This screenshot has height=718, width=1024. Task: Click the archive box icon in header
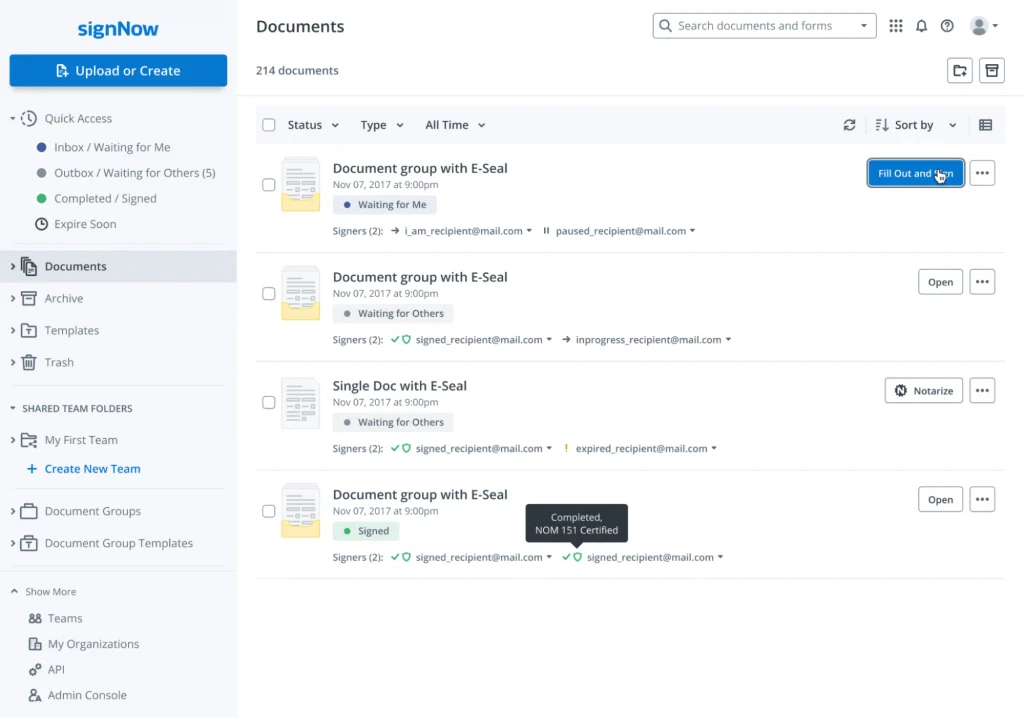pos(991,70)
